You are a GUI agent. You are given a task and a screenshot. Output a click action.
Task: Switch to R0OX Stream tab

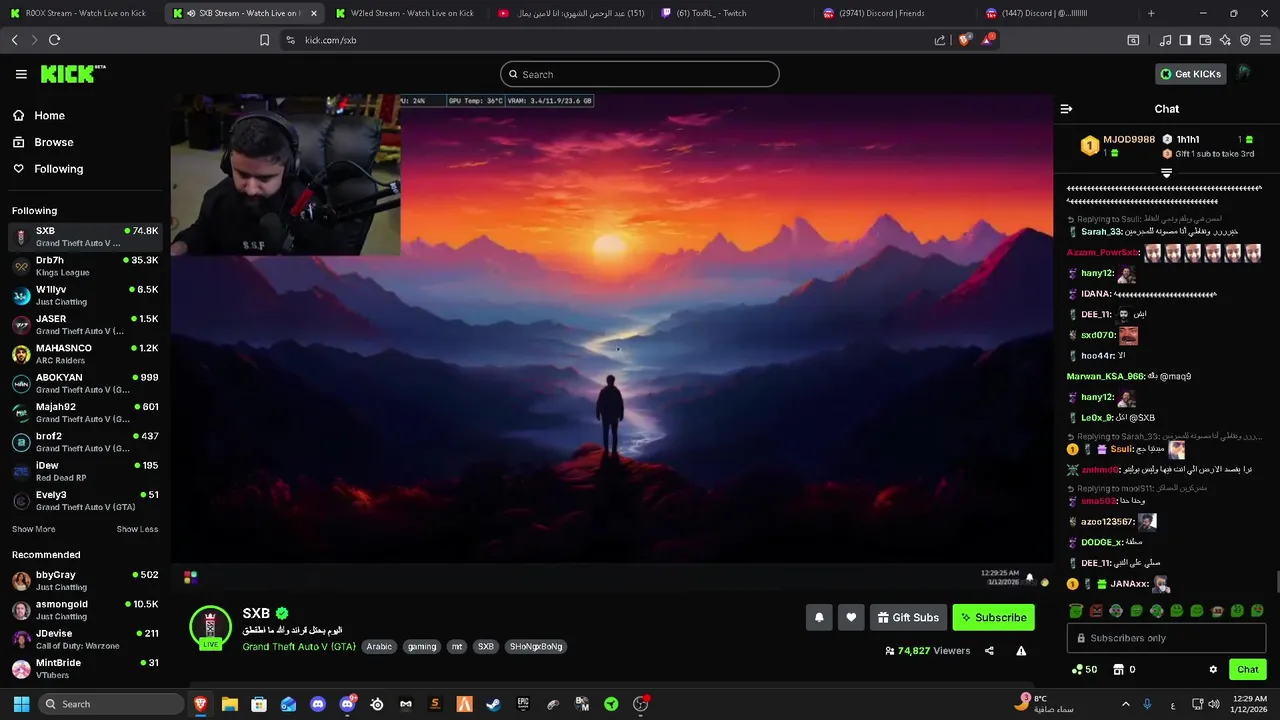(x=78, y=13)
